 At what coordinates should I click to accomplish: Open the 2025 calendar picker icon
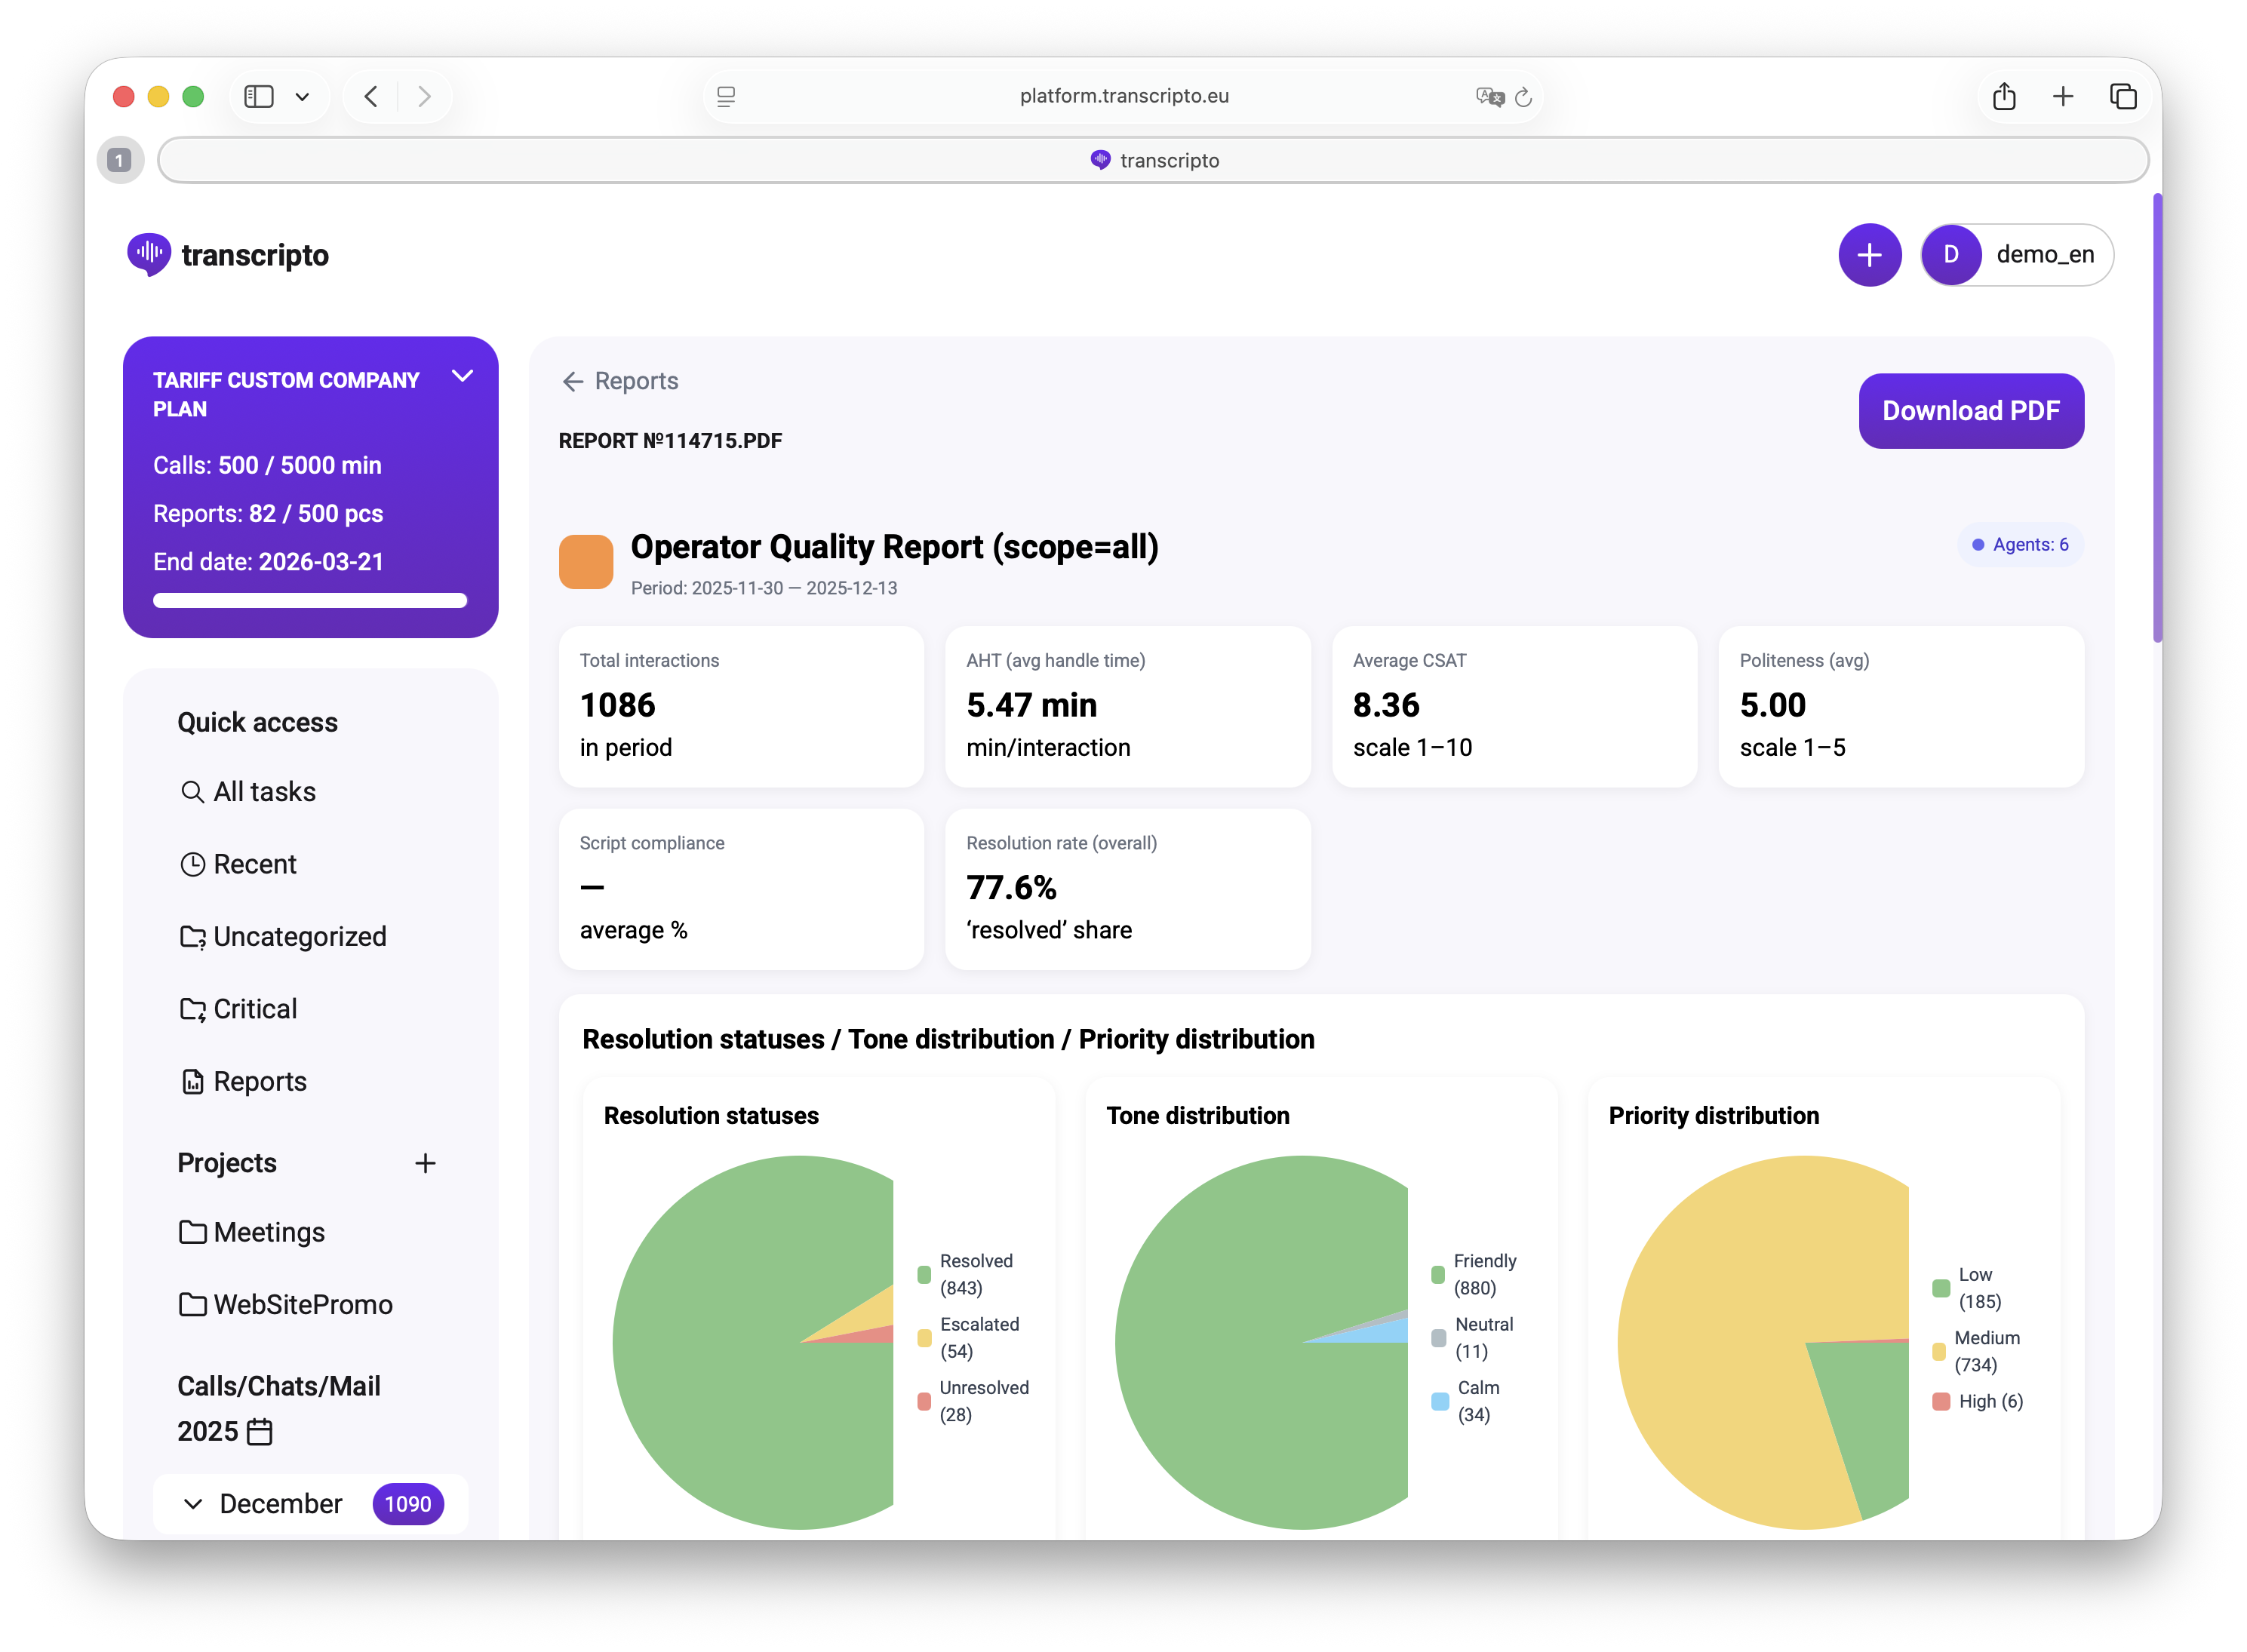pyautogui.click(x=259, y=1432)
